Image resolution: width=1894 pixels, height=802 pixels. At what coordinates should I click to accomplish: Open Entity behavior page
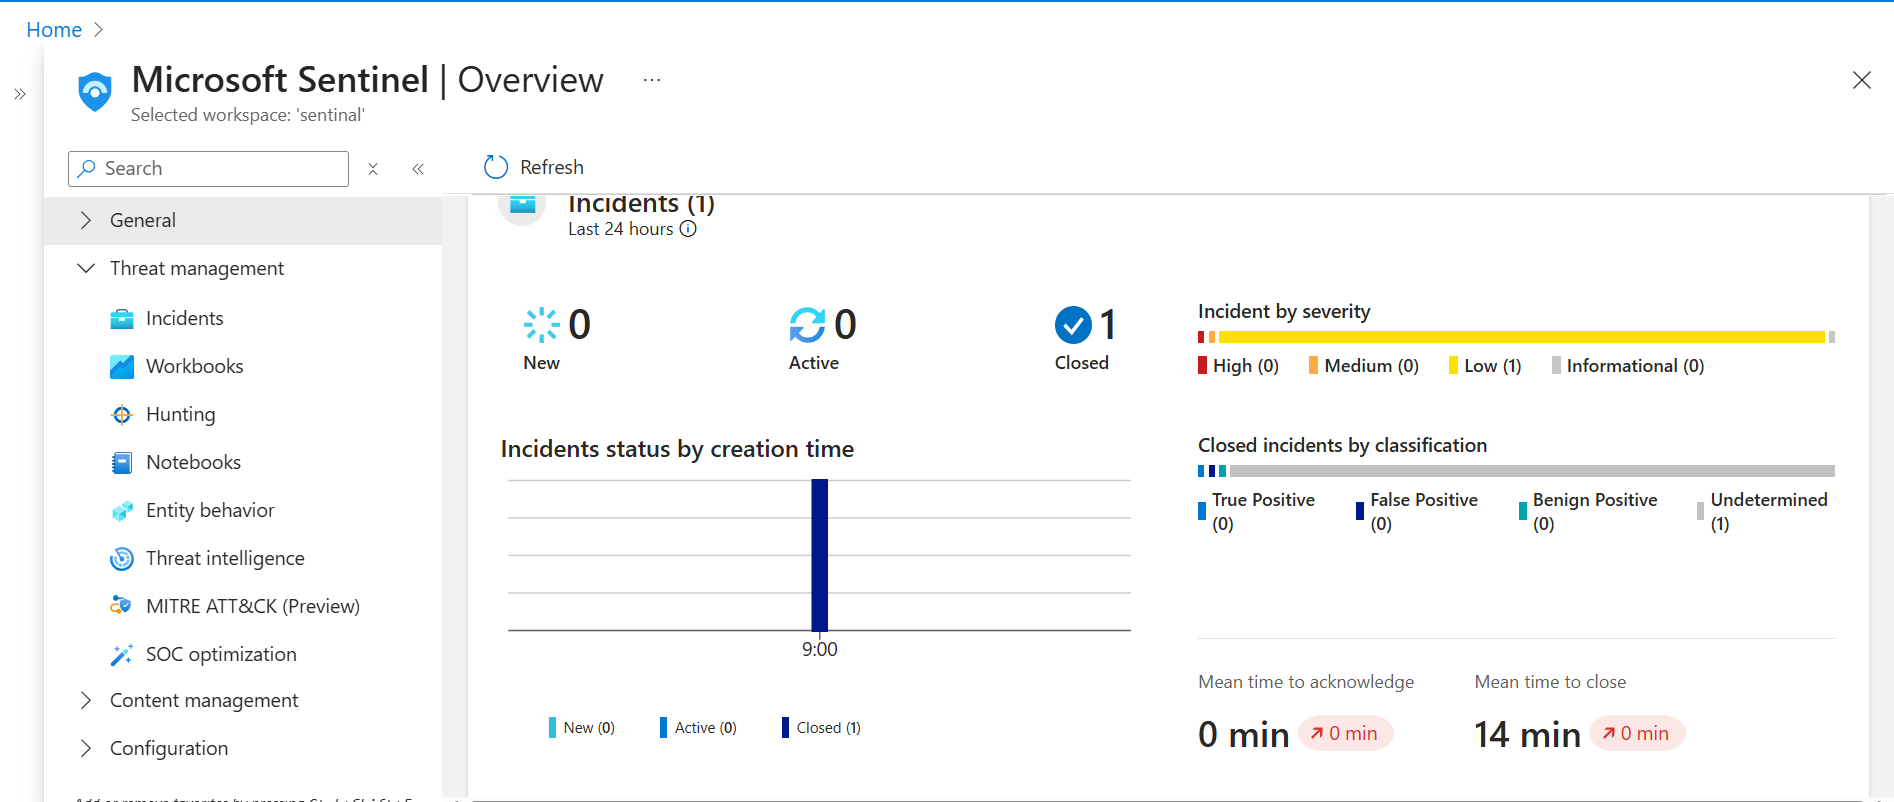210,510
